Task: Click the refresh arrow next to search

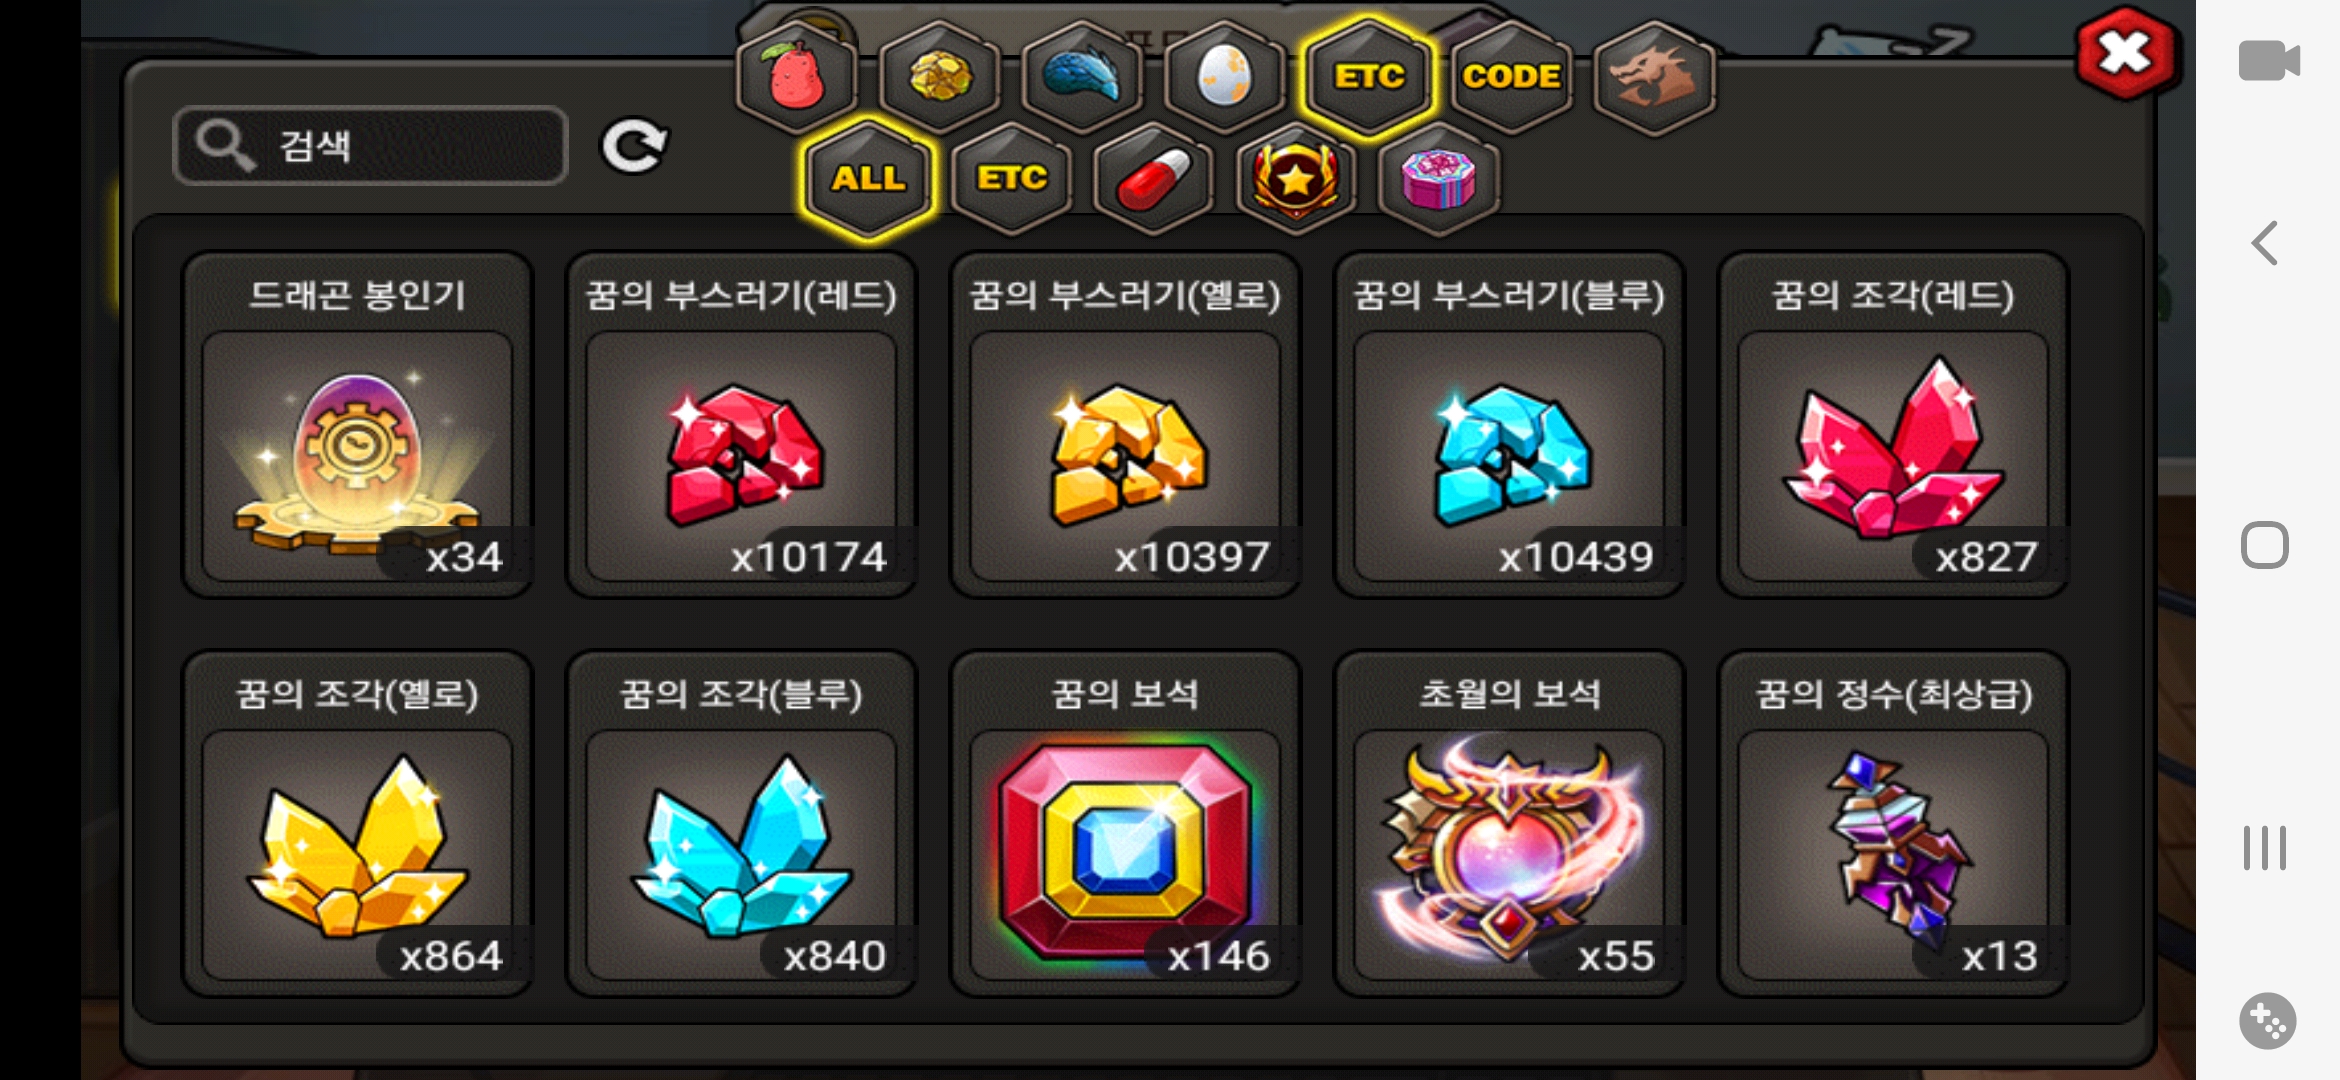Action: (x=634, y=147)
